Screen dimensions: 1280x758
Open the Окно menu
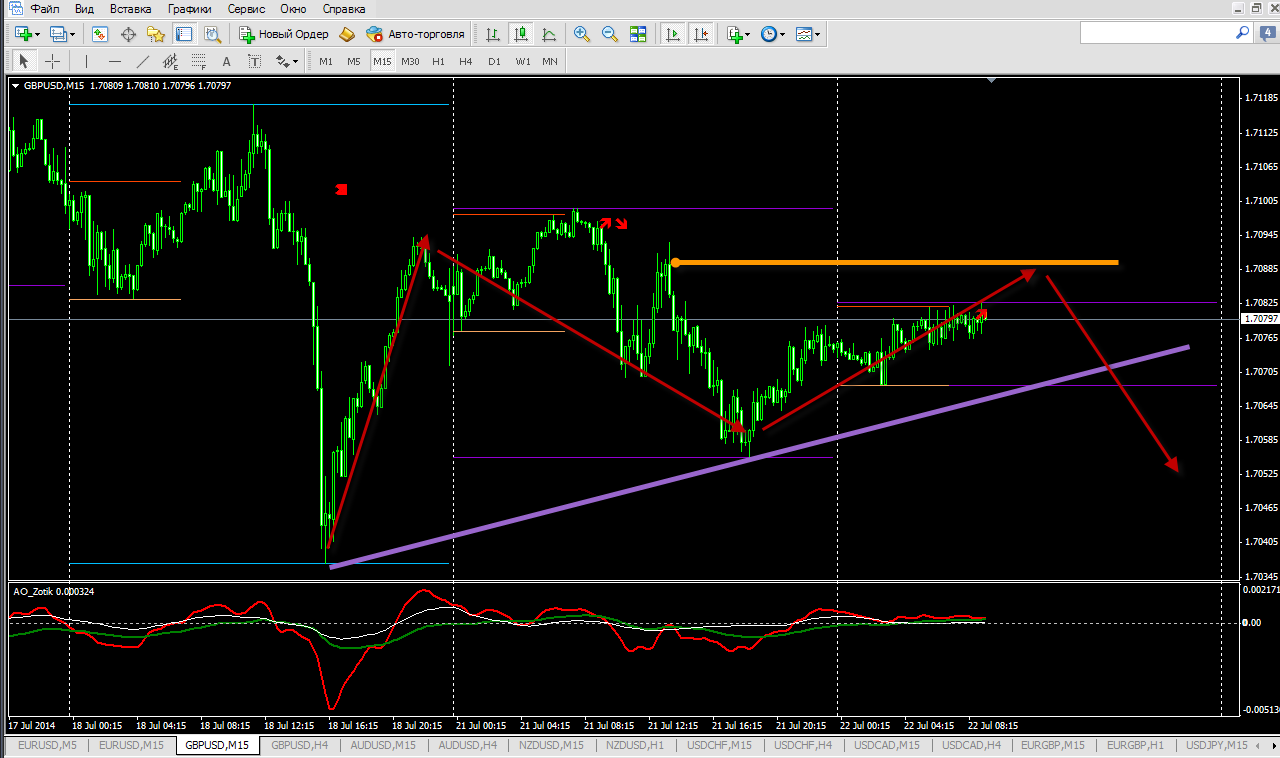pyautogui.click(x=294, y=8)
